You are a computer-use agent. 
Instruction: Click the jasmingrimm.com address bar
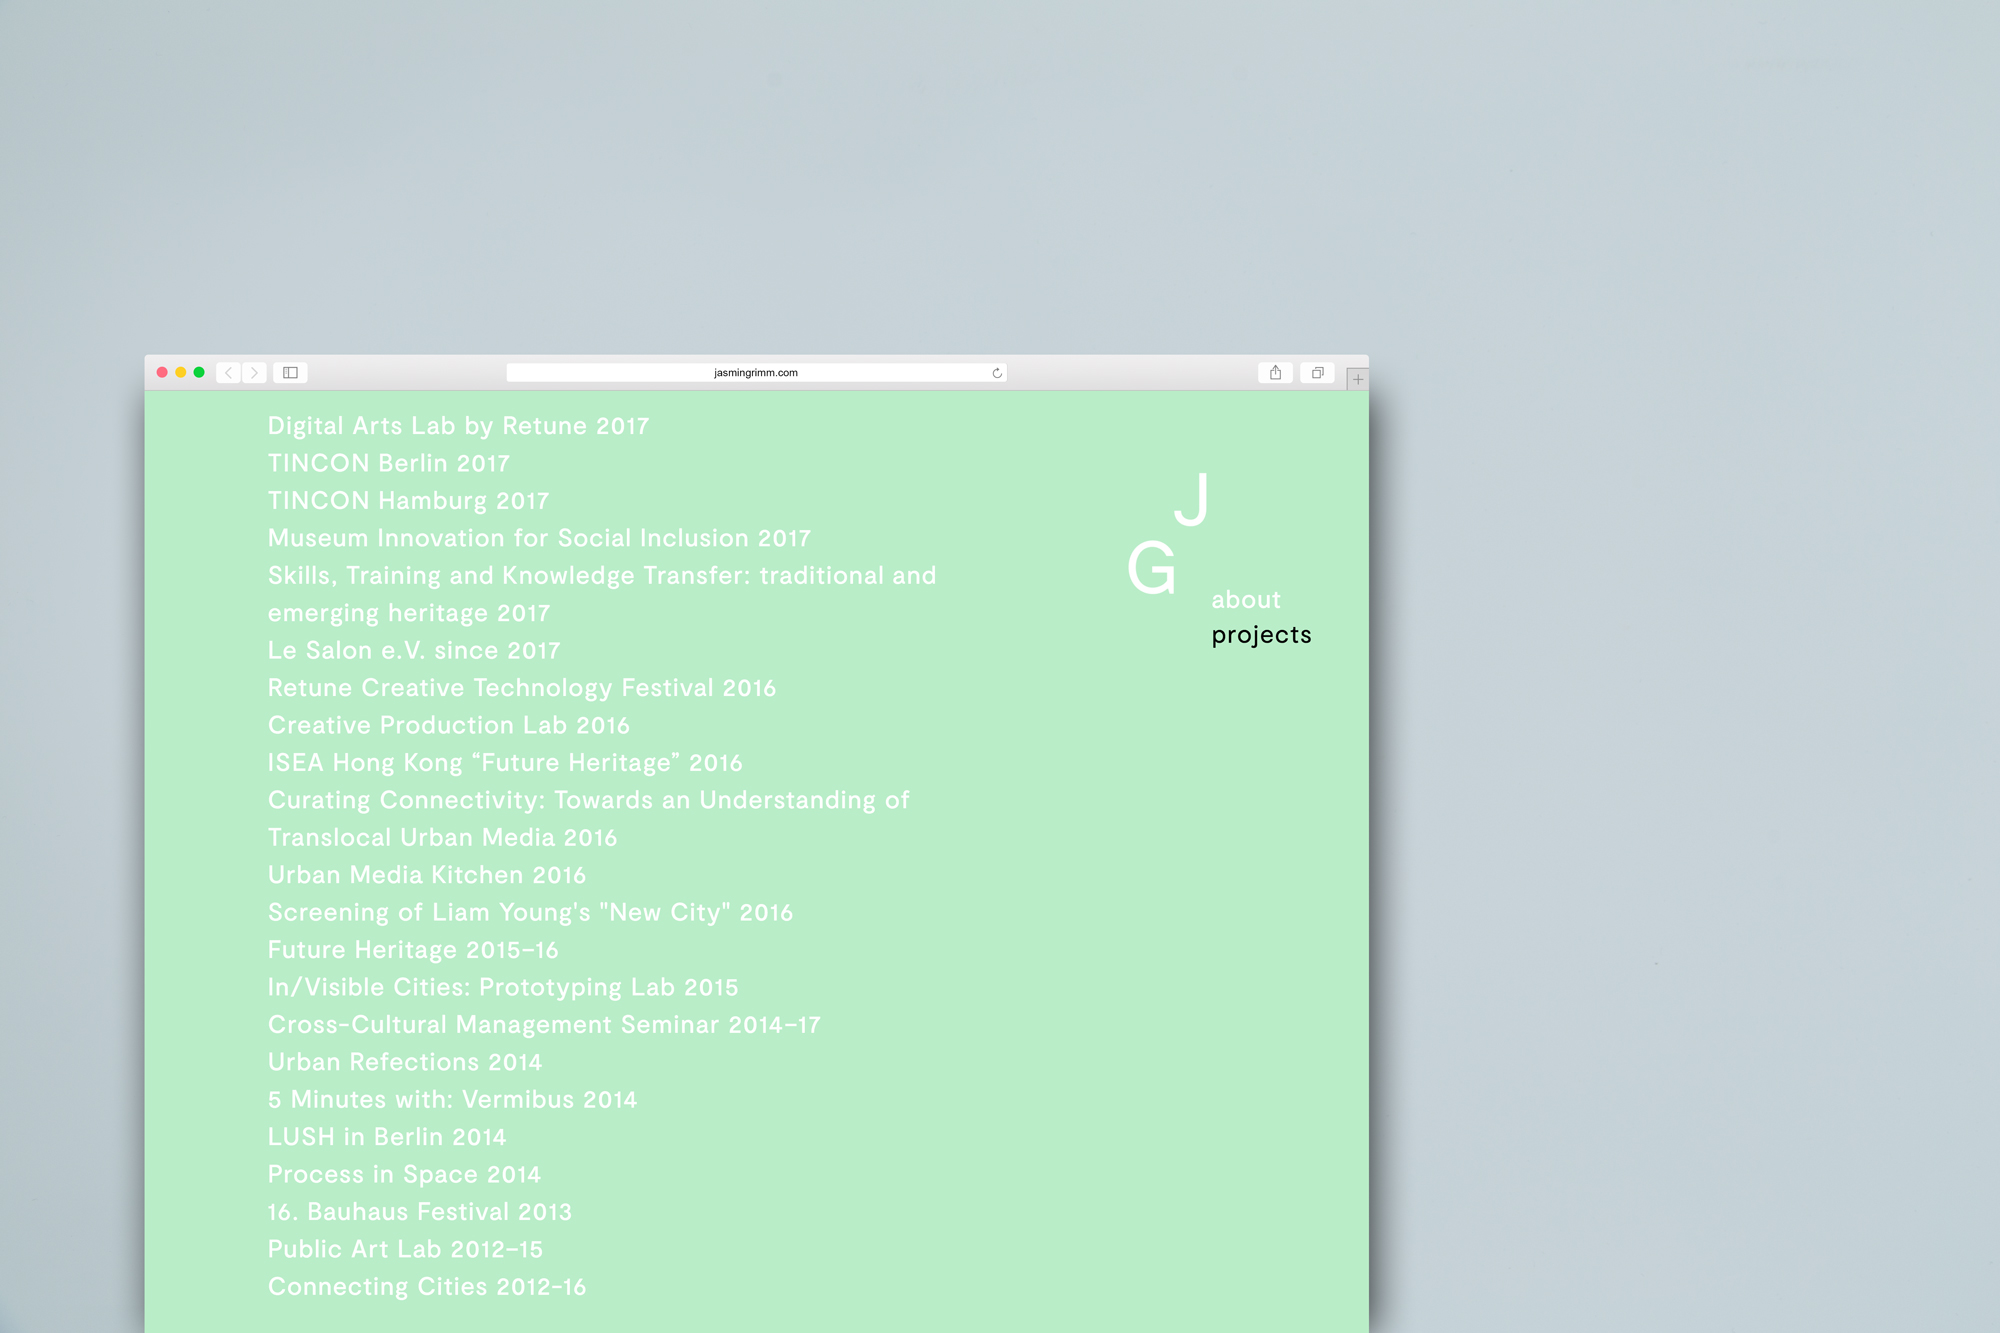click(x=755, y=372)
